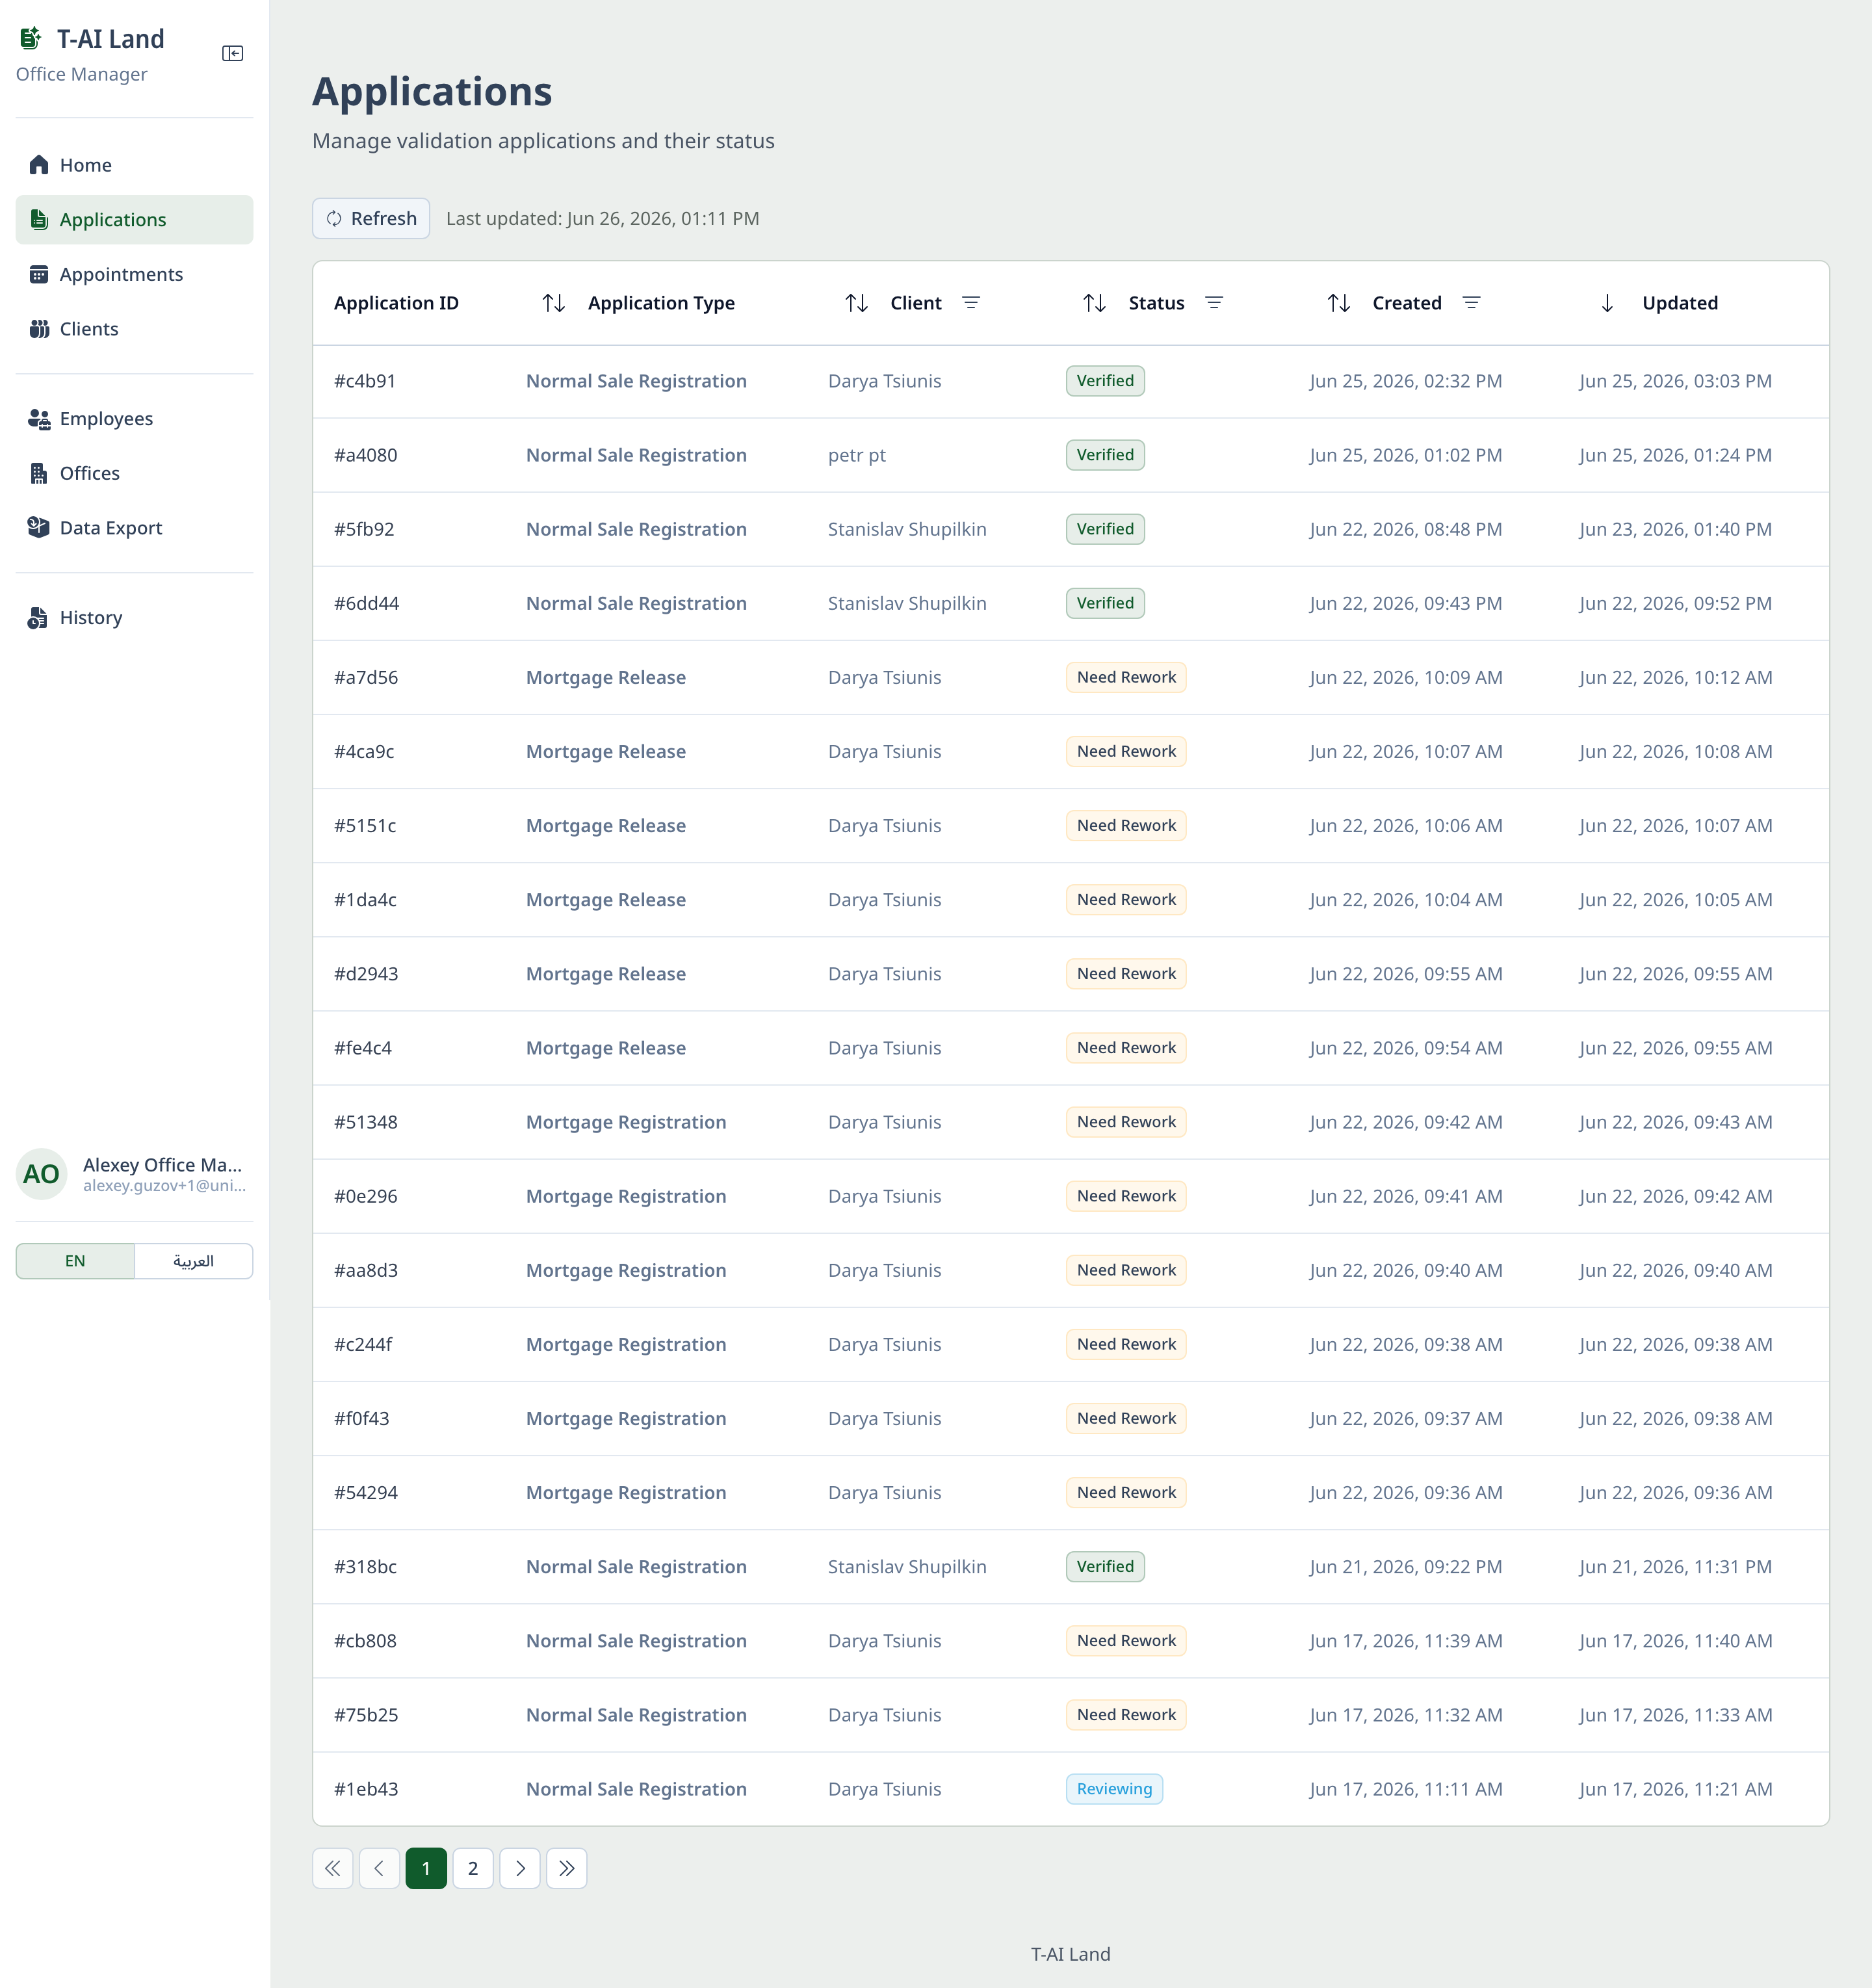This screenshot has height=1988, width=1872.
Task: Click the Clients people icon
Action: point(39,329)
